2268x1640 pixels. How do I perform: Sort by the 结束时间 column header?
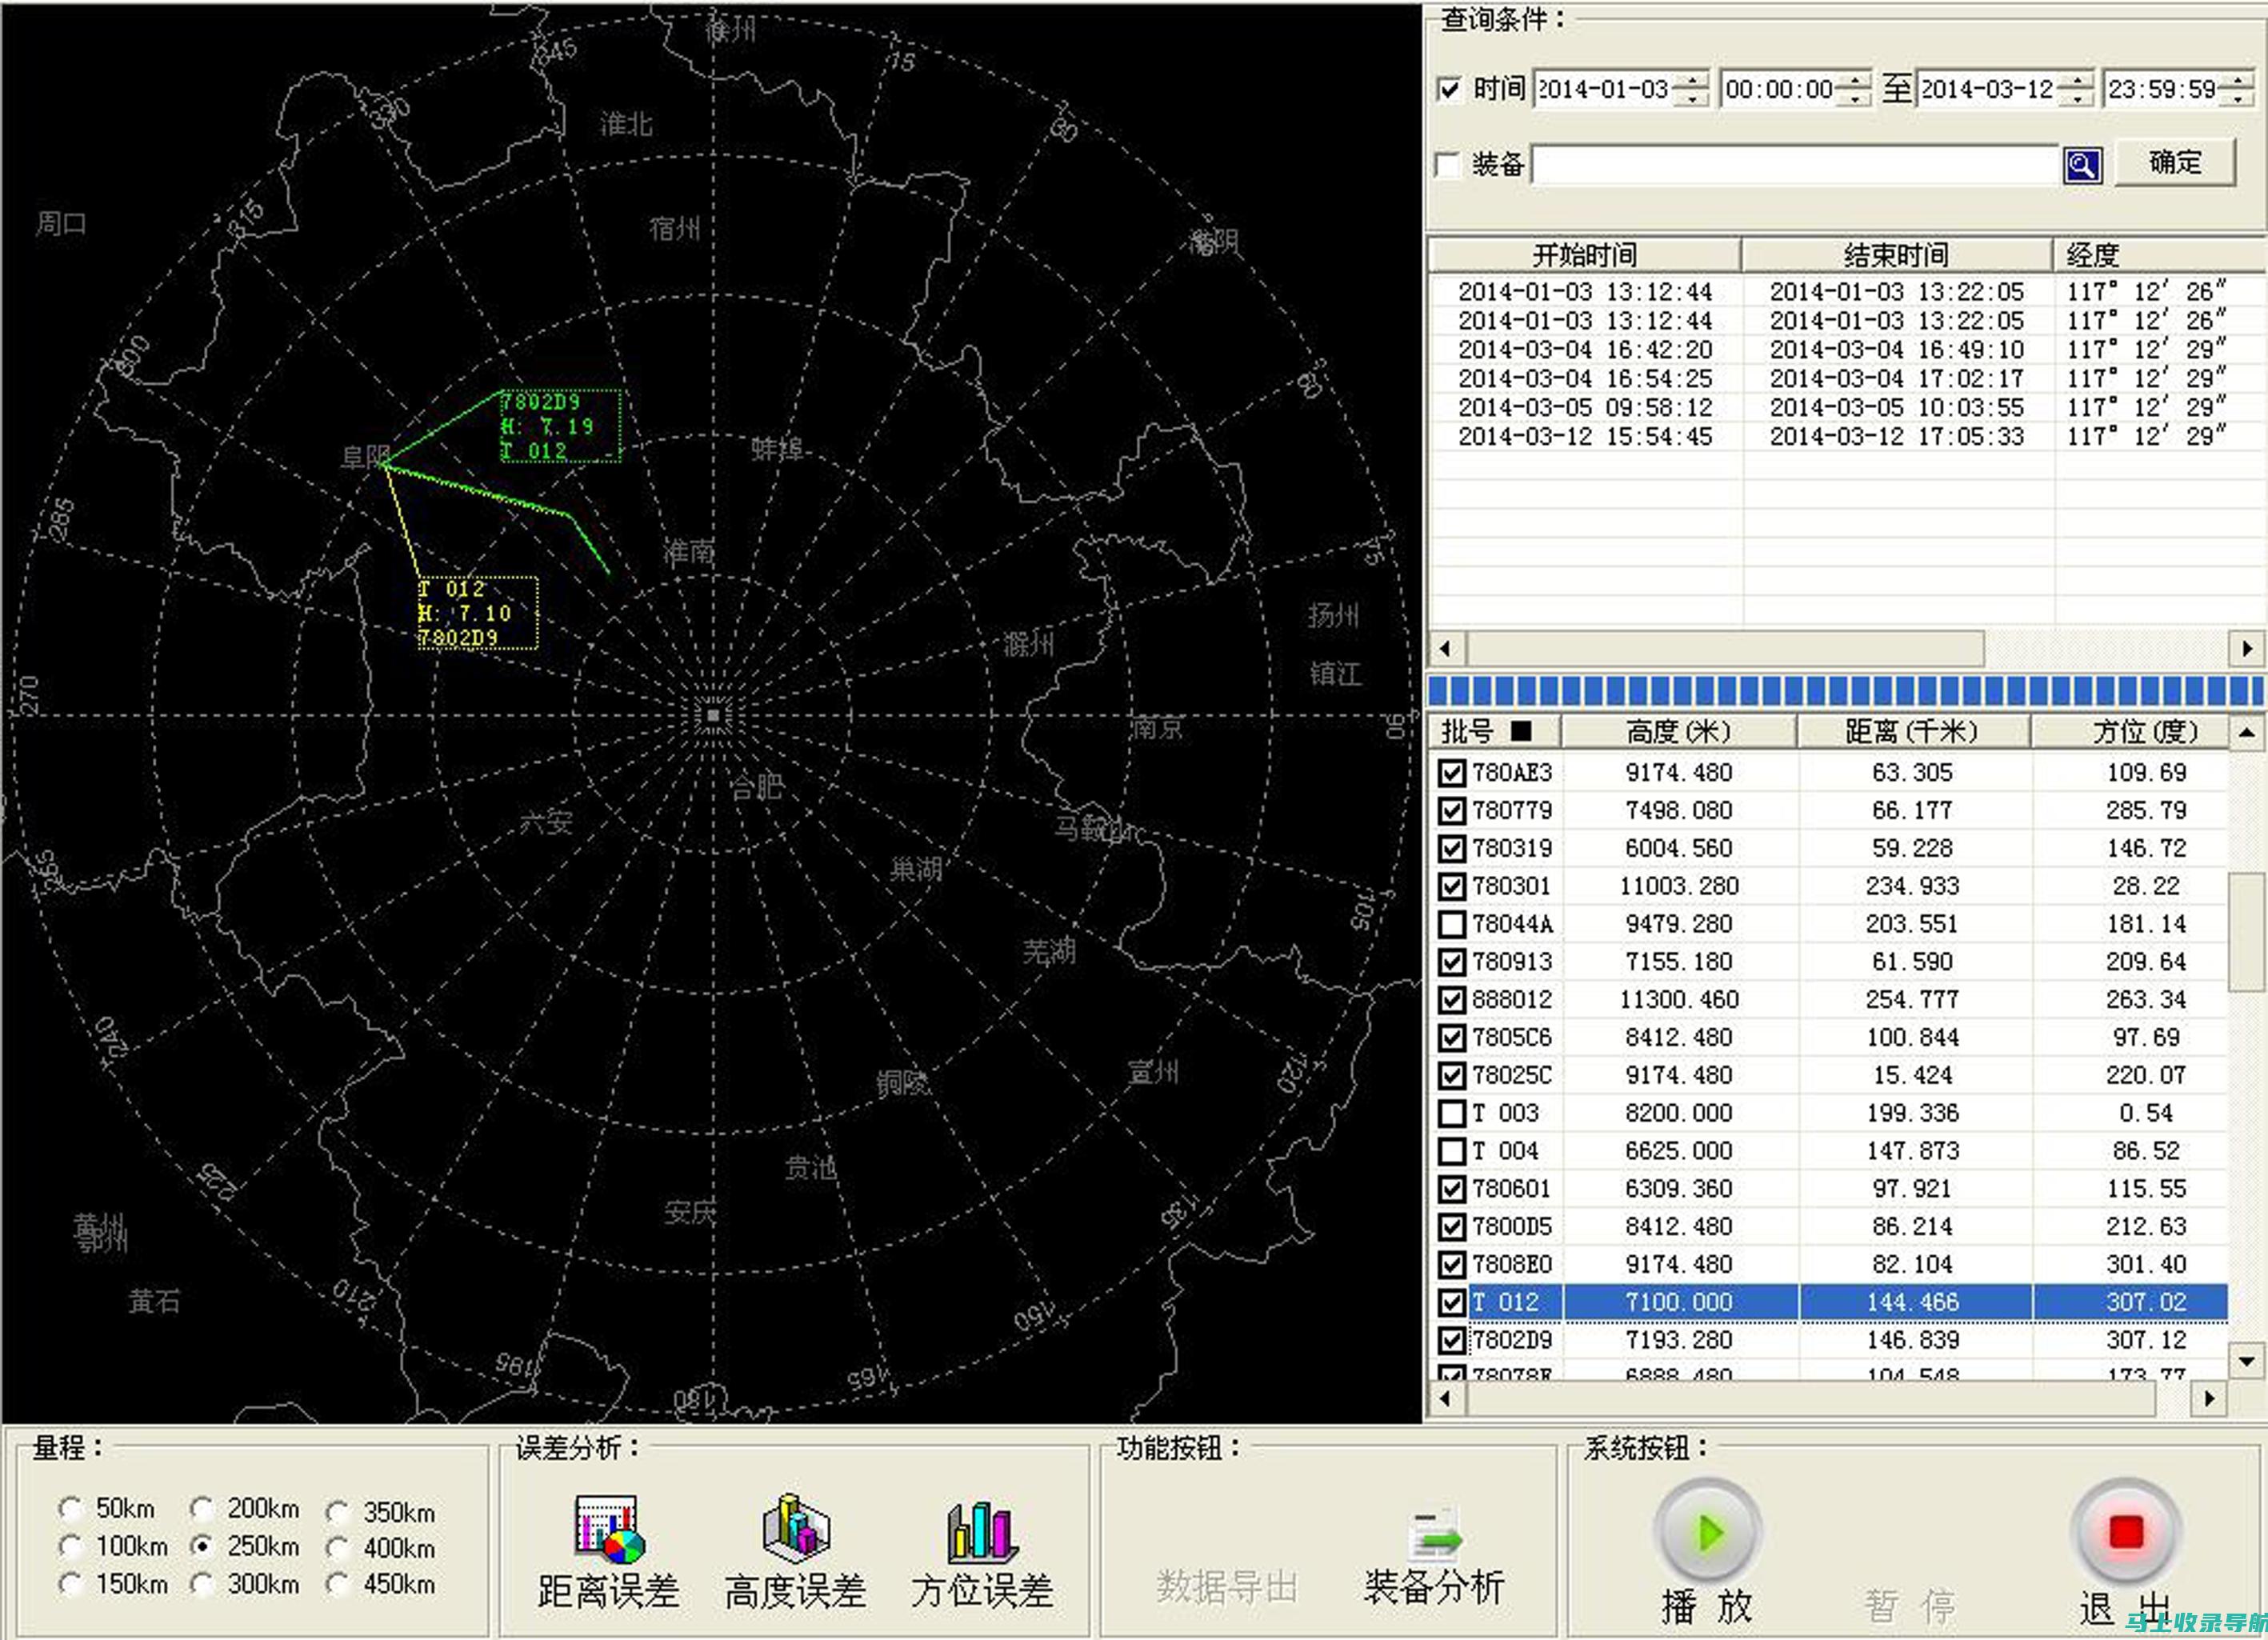tap(1897, 255)
